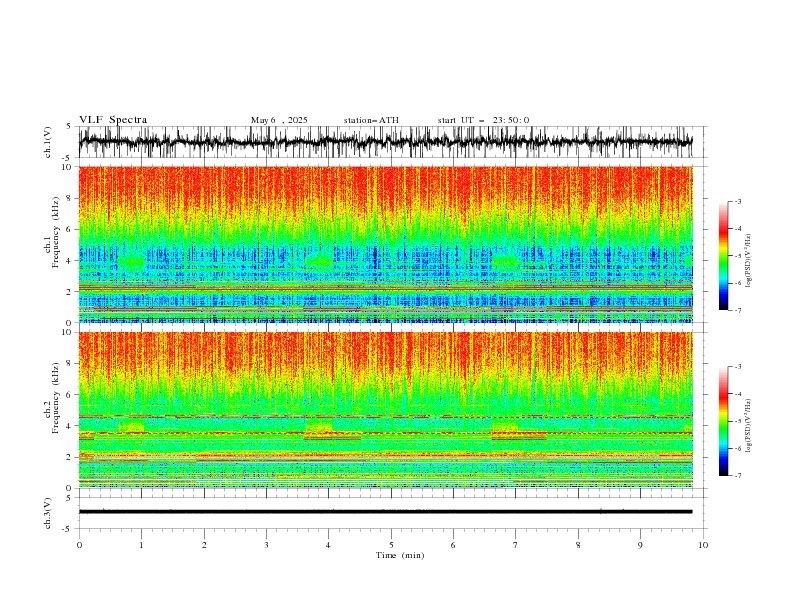Click the ch.2 PSD color scale bar
The width and height of the screenshot is (792, 612).
coord(724,421)
